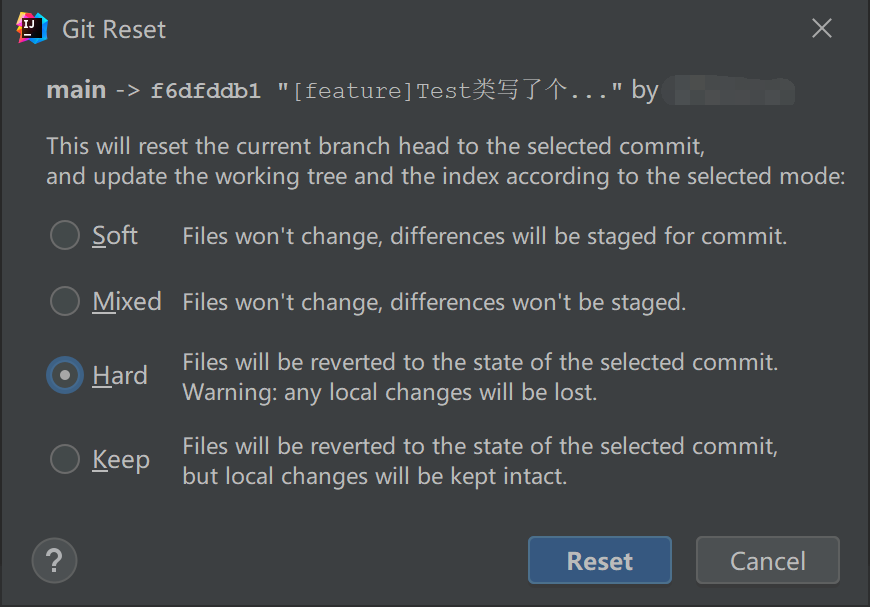Close the Git Reset dialog

pyautogui.click(x=822, y=28)
